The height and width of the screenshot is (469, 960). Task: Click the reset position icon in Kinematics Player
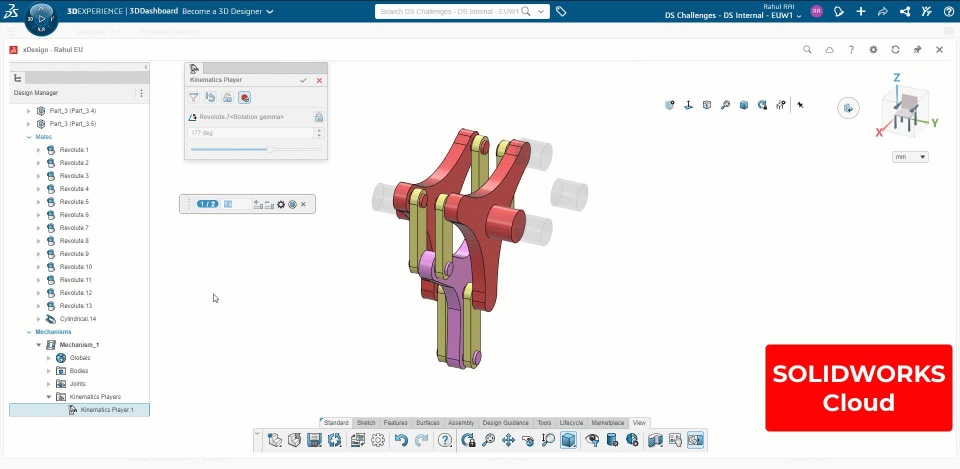click(x=210, y=97)
